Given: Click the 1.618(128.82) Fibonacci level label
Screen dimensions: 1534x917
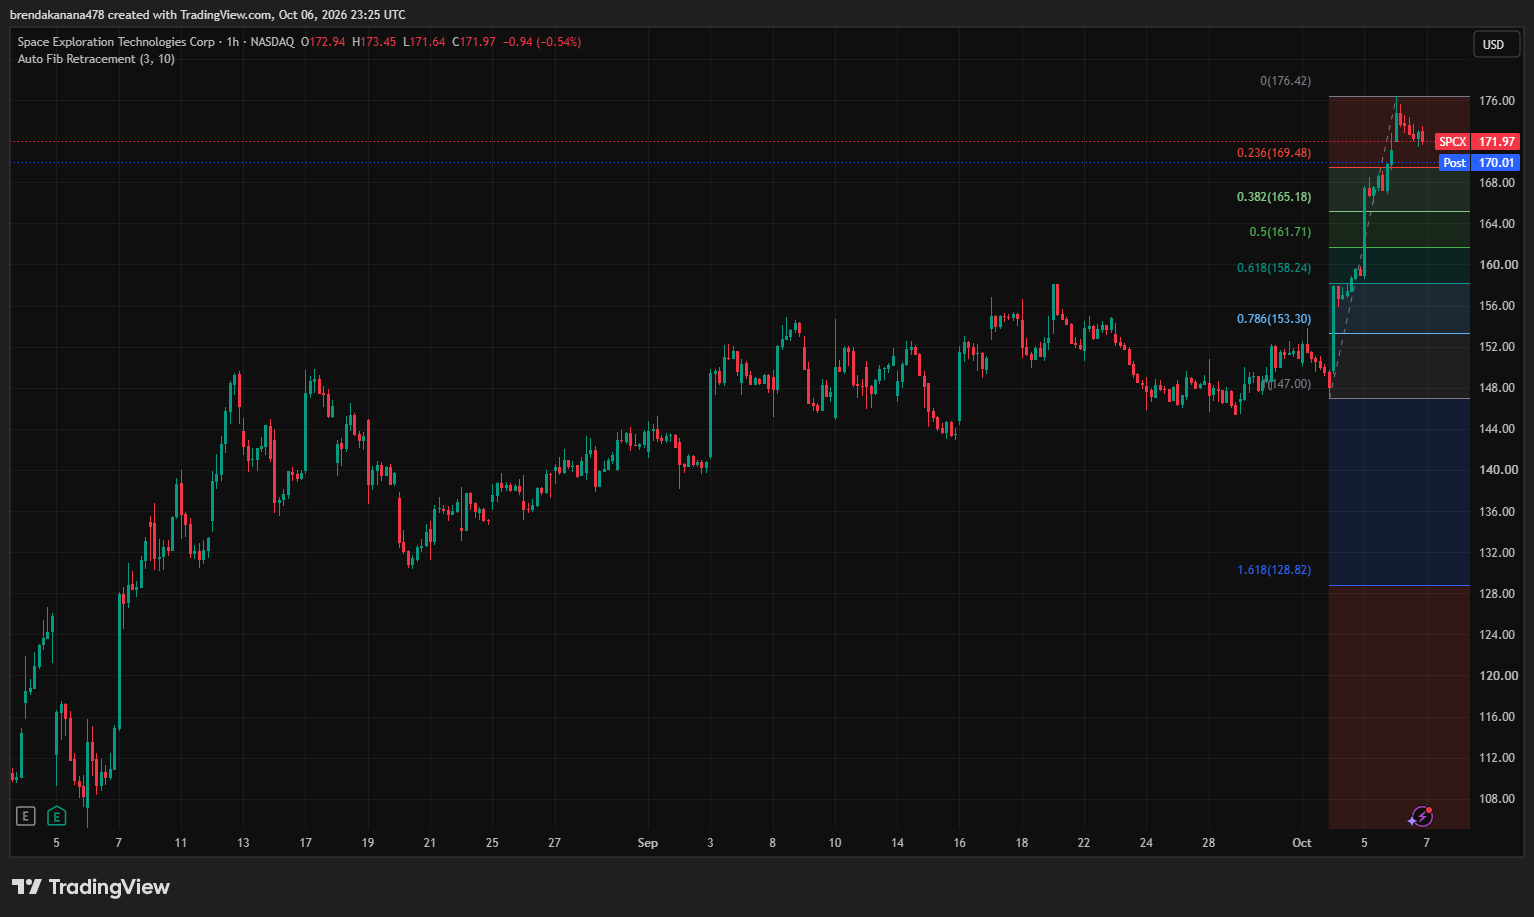Looking at the screenshot, I should tap(1274, 570).
